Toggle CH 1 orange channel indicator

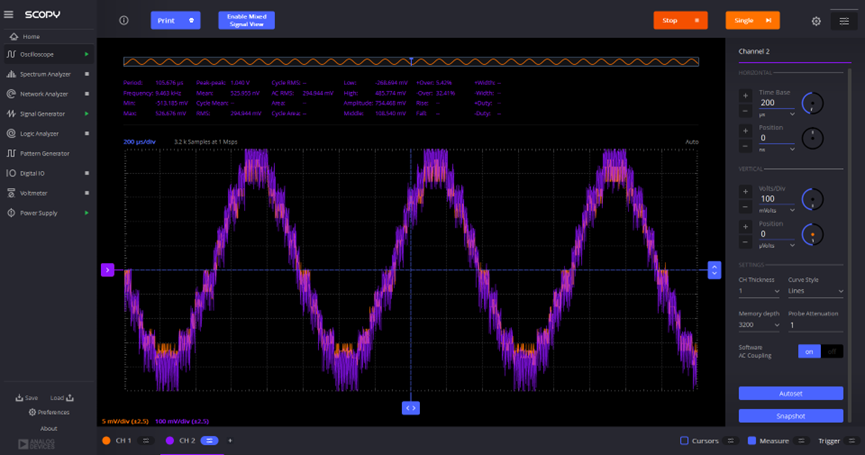tap(106, 441)
